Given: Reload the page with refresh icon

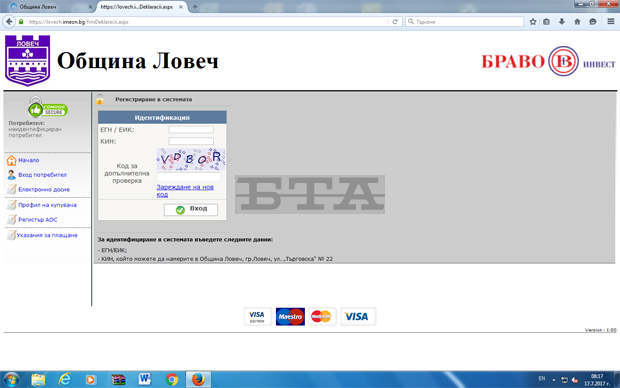Looking at the screenshot, I should point(395,22).
